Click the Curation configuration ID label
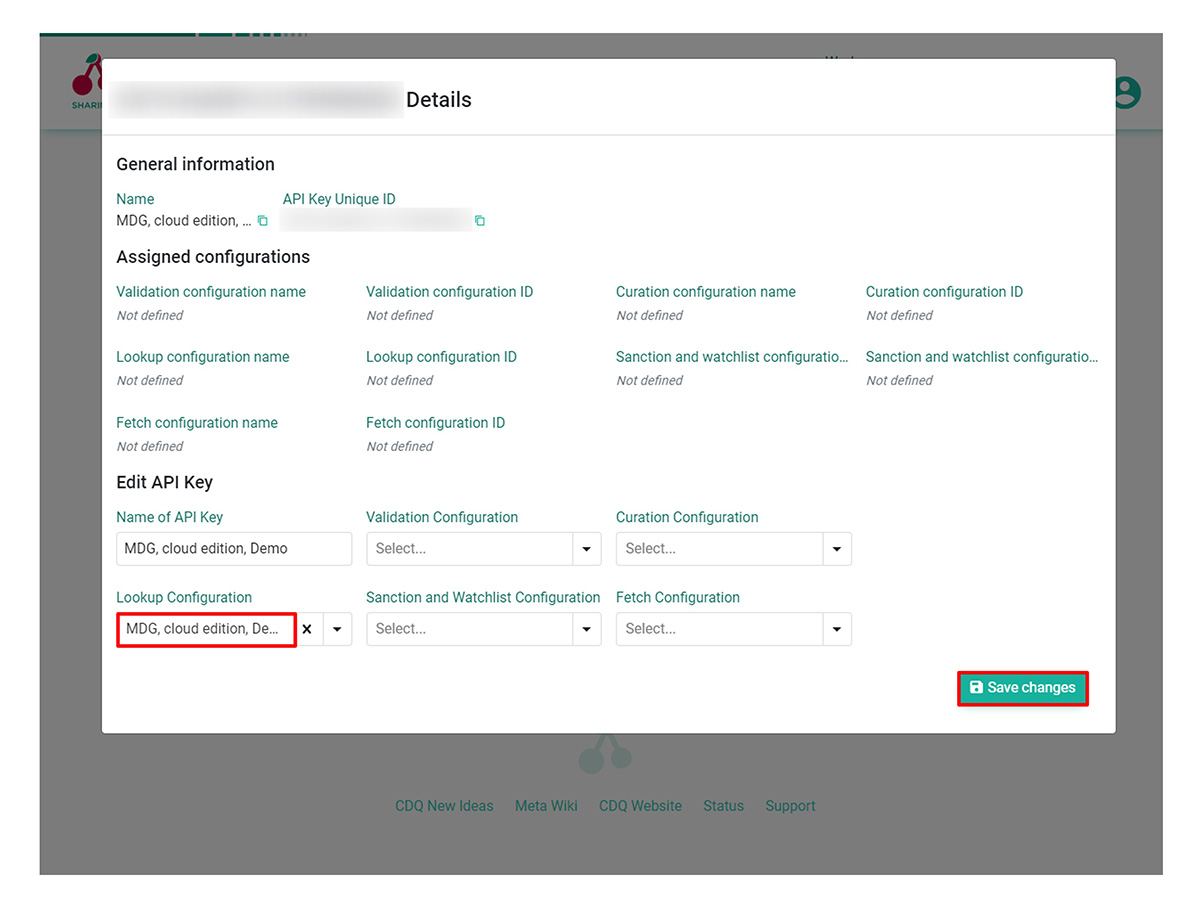Viewport: 1200px width, 908px height. click(944, 292)
